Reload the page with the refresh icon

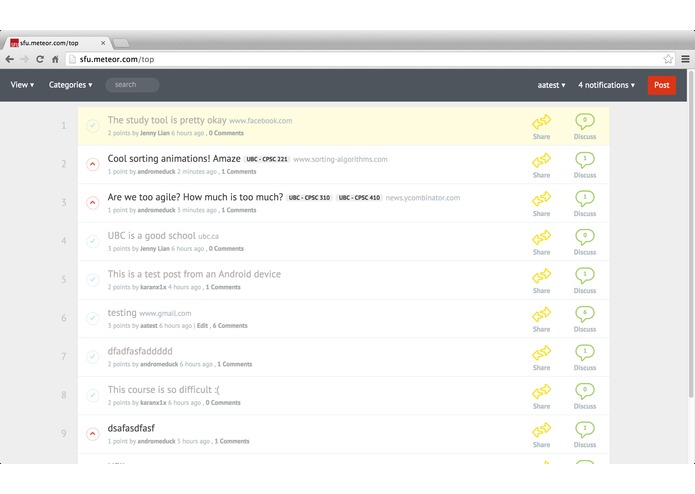coord(40,59)
